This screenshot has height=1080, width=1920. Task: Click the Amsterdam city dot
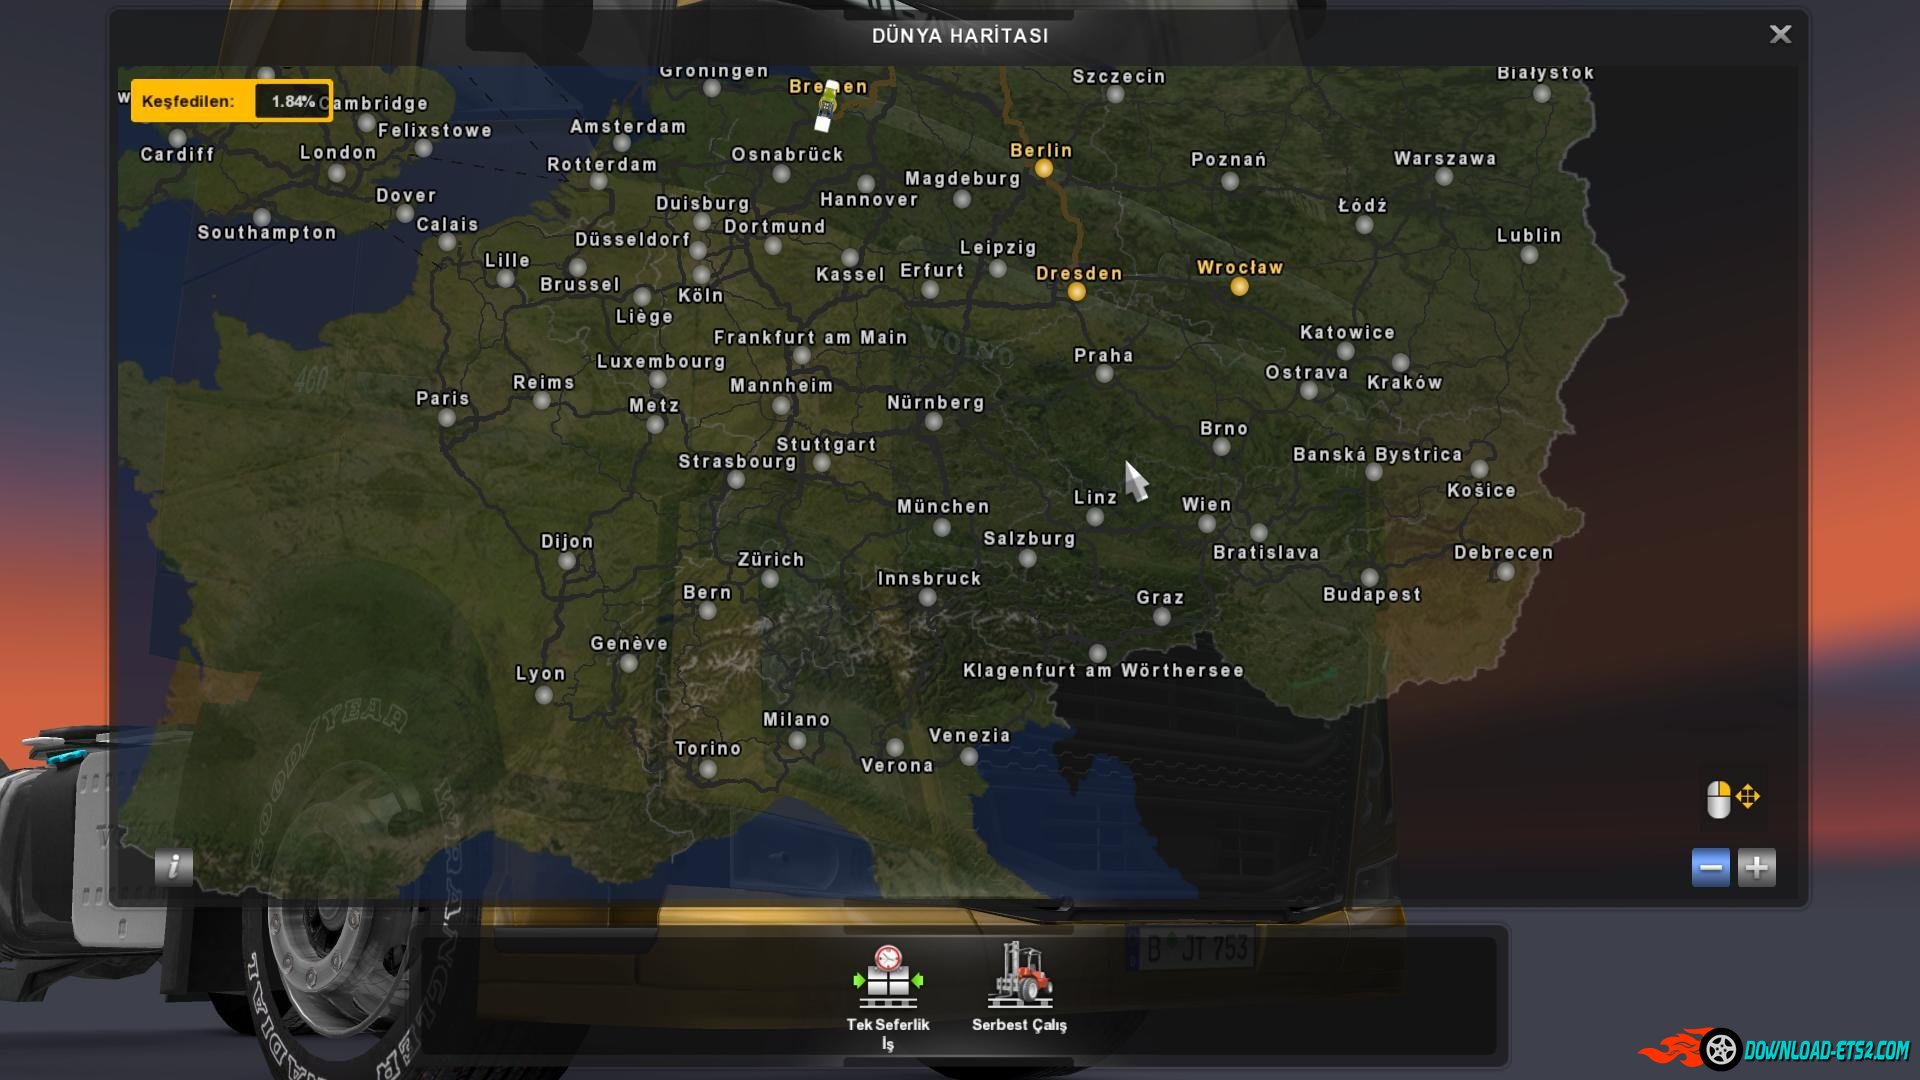click(621, 145)
